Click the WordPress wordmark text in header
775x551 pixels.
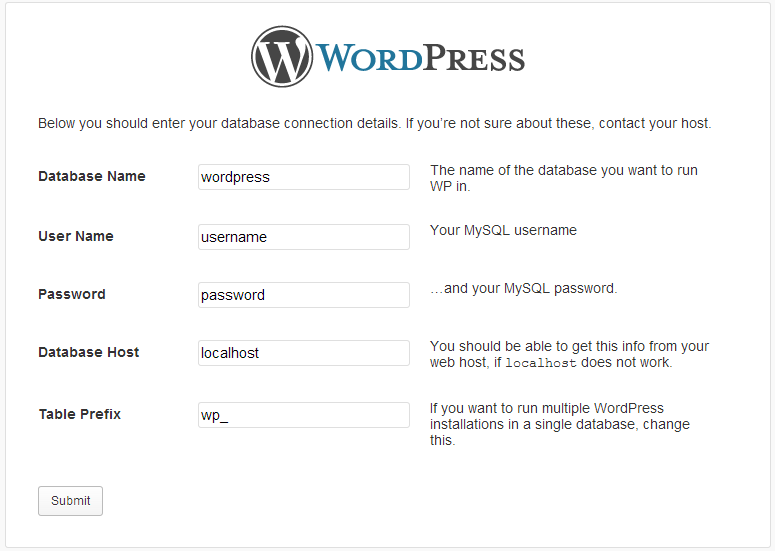(x=421, y=58)
